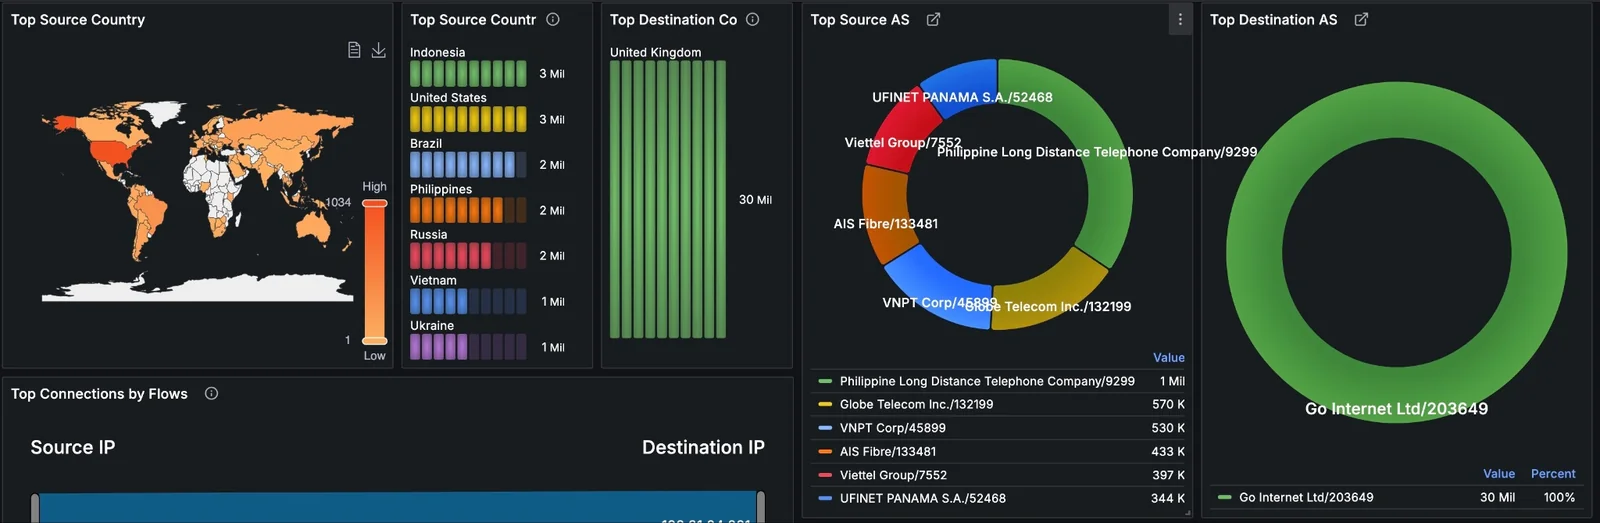Image resolution: width=1600 pixels, height=523 pixels.
Task: Show info for Top Destination Country panel
Action: pos(753,19)
